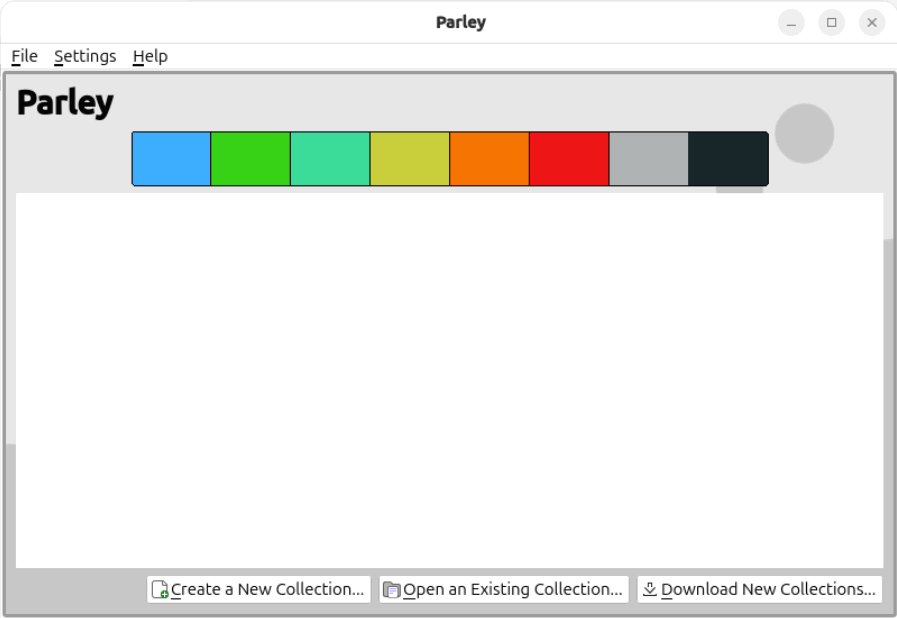The width and height of the screenshot is (897, 618).
Task: Open the Help menu
Action: pos(150,56)
